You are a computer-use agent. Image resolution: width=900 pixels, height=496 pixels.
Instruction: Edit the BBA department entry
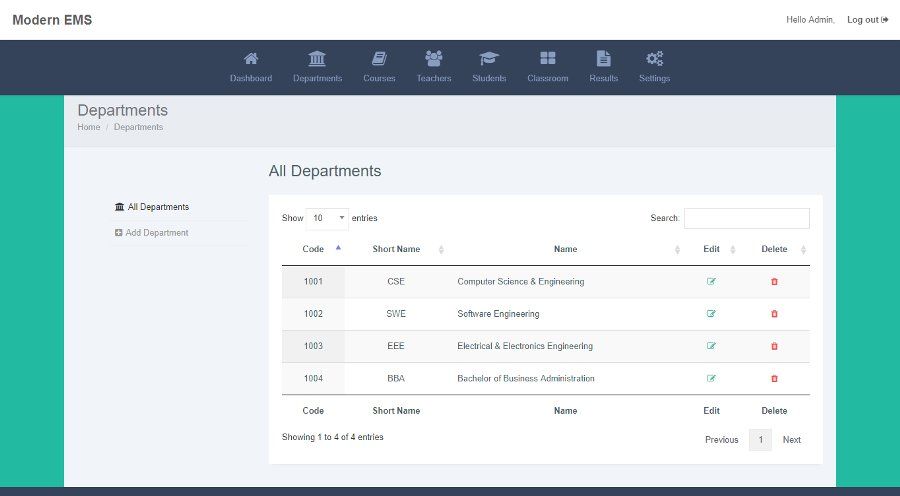click(711, 379)
